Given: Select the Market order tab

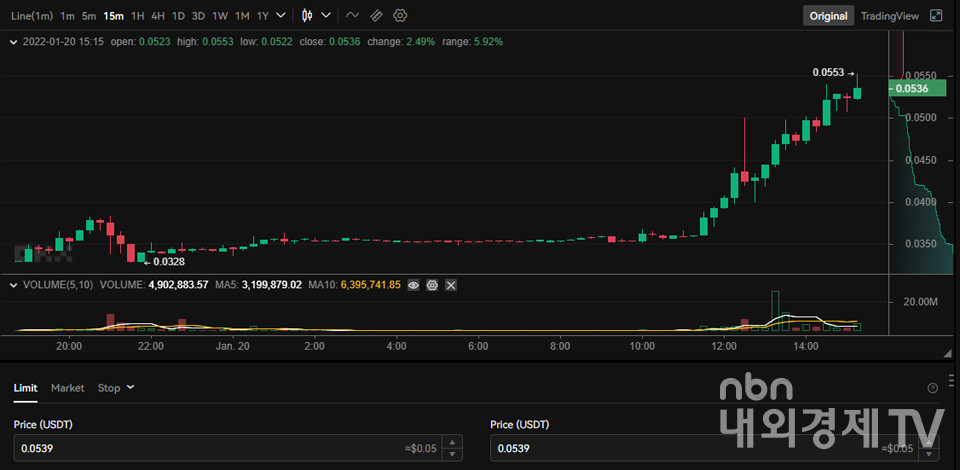Looking at the screenshot, I should tap(68, 388).
